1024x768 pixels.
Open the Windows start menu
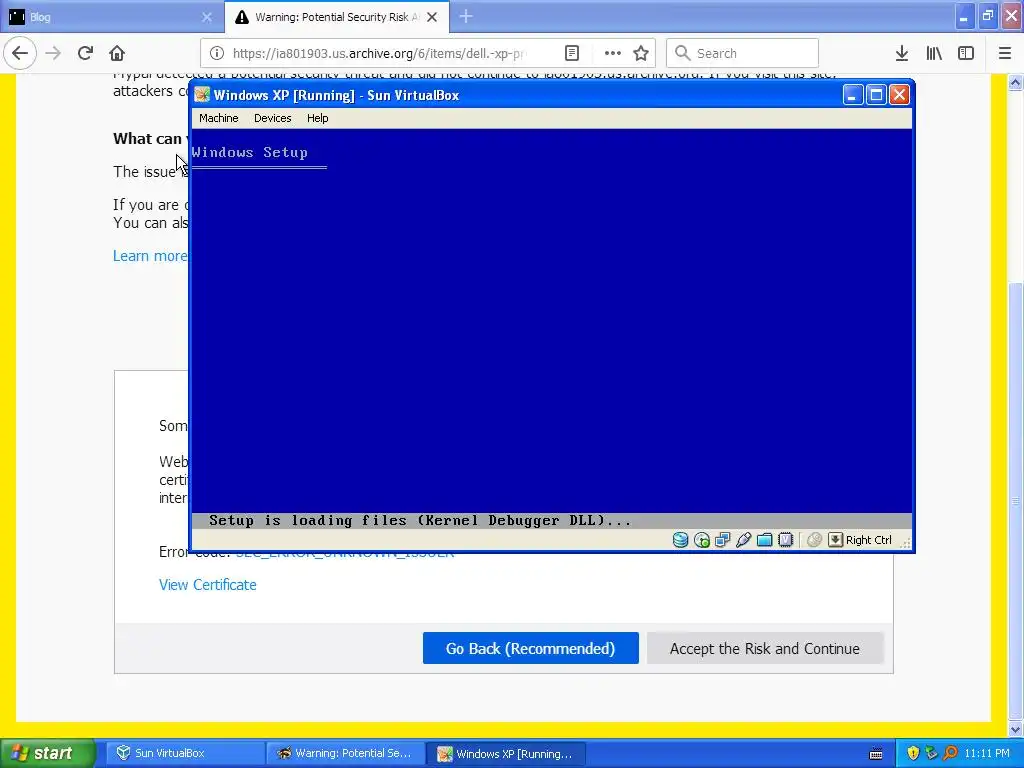pos(48,753)
